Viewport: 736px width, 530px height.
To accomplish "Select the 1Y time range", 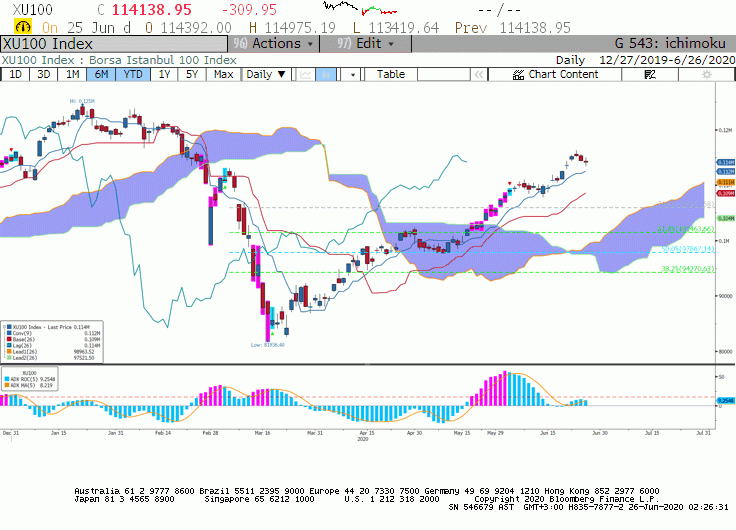I will click(164, 75).
